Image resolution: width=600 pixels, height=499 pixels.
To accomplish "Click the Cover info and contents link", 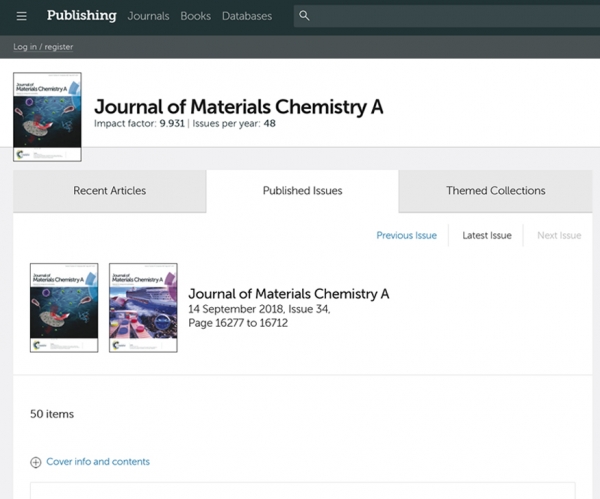I will (x=98, y=461).
